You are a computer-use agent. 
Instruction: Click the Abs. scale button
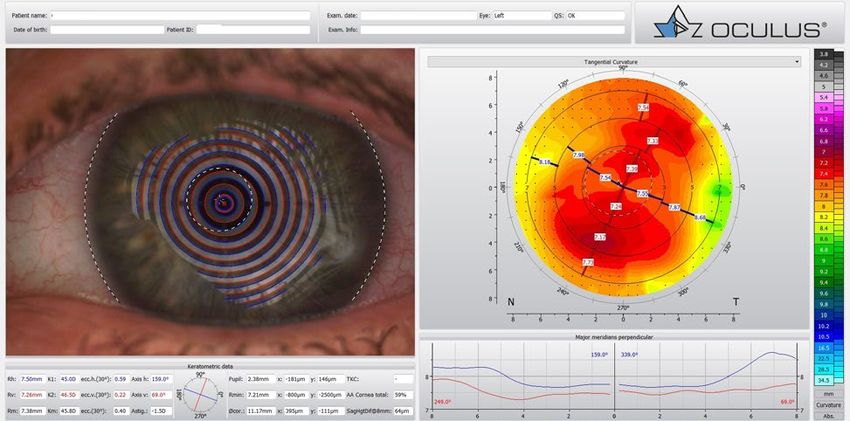tap(829, 416)
